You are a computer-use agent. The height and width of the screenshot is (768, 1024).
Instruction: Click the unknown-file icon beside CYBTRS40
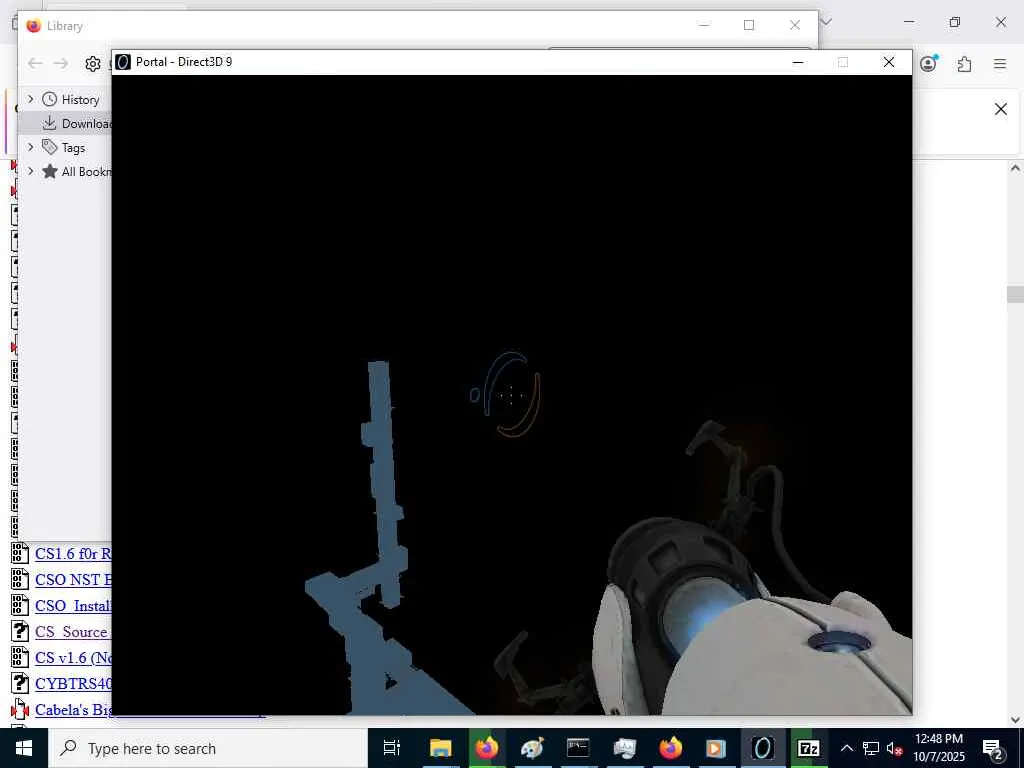click(20, 683)
